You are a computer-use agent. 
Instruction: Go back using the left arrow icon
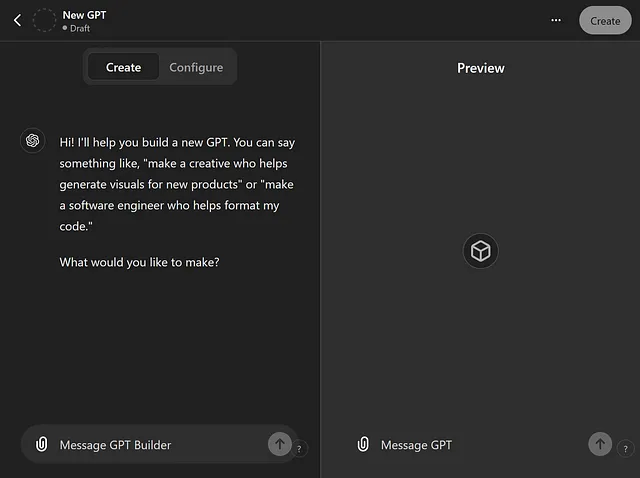[18, 20]
